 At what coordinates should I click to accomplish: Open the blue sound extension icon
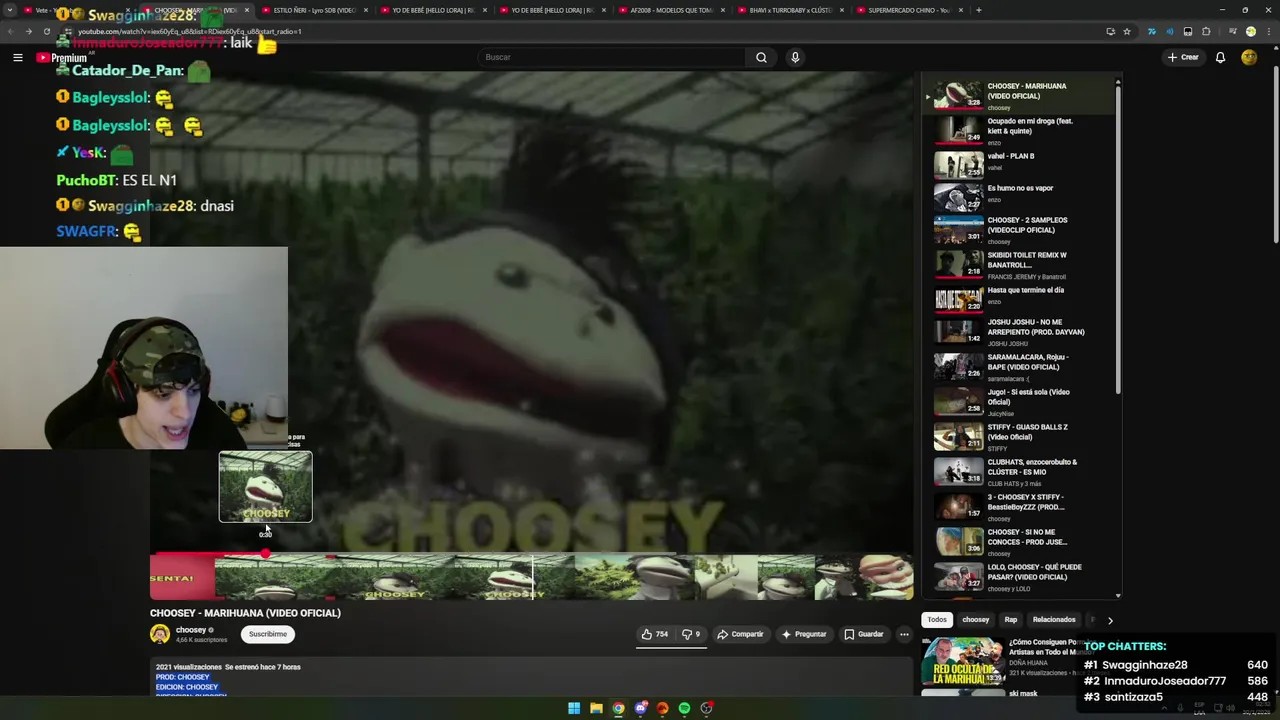pyautogui.click(x=1169, y=31)
